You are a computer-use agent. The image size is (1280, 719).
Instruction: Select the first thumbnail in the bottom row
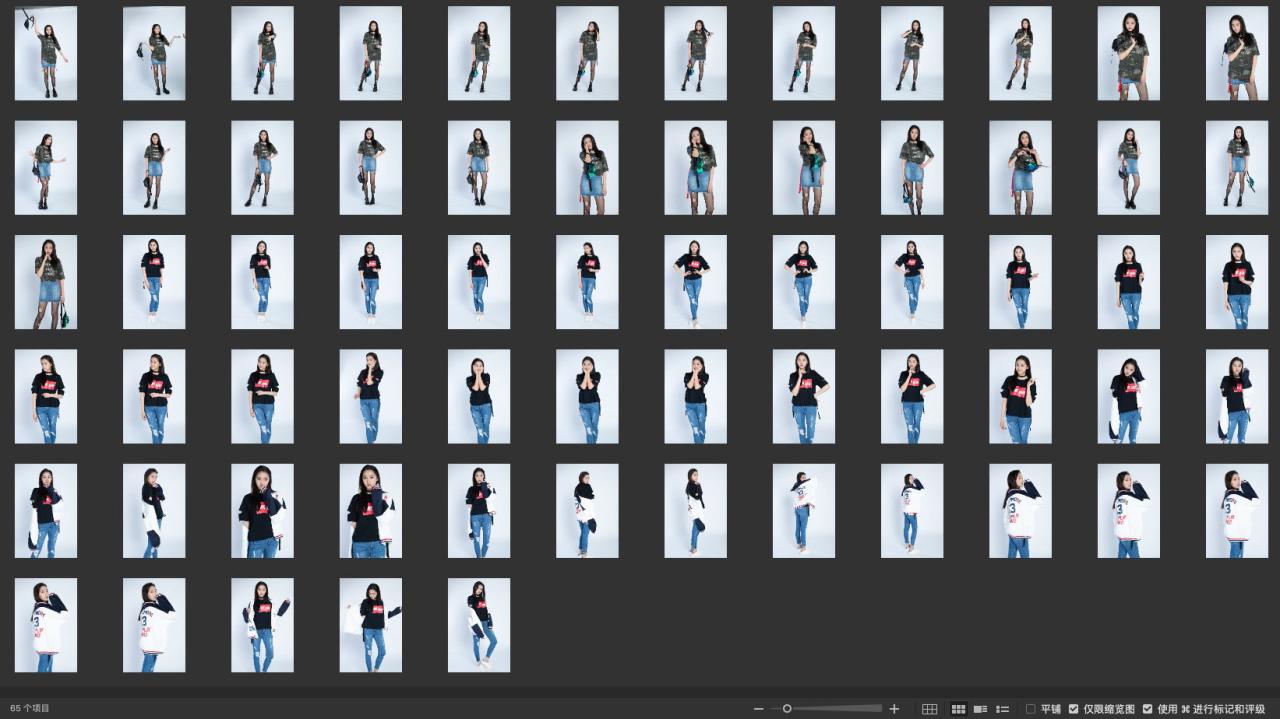46,625
